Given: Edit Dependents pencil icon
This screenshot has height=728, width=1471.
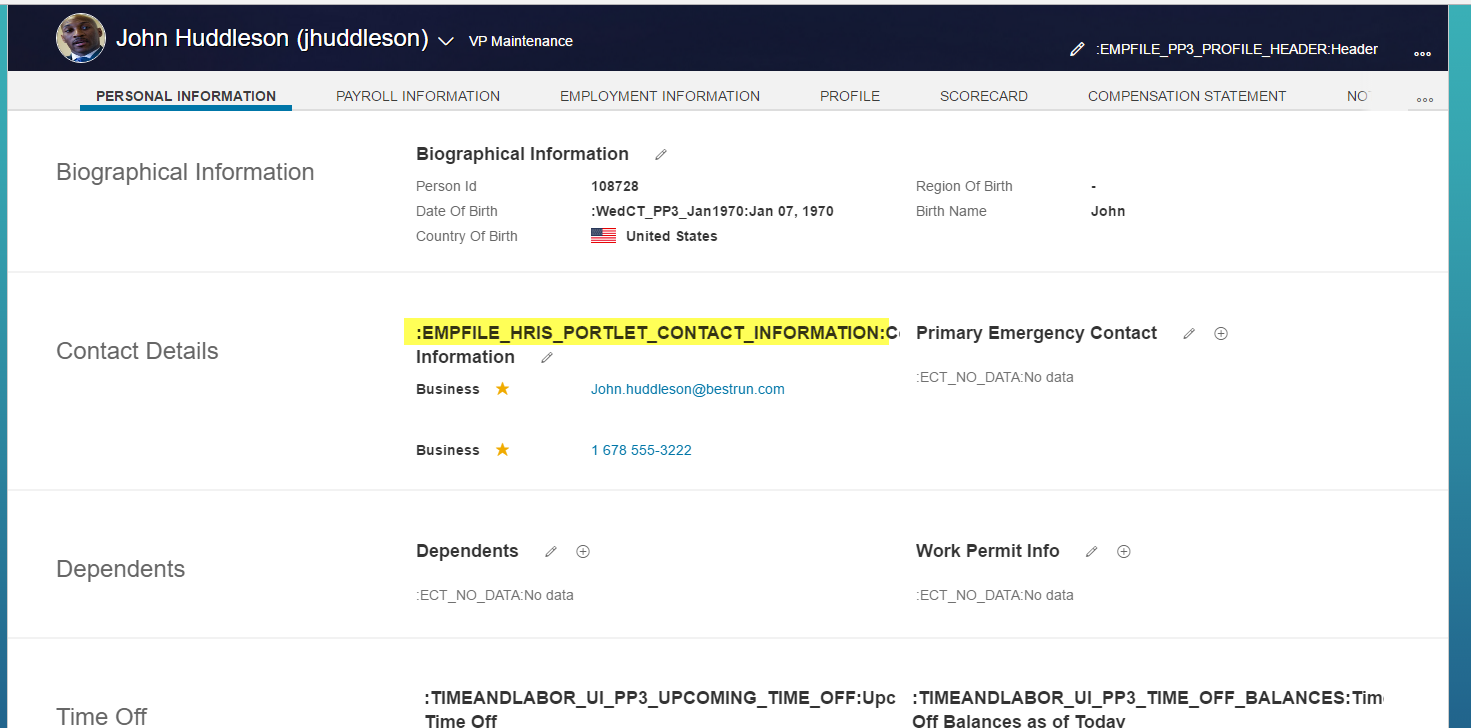Looking at the screenshot, I should pyautogui.click(x=551, y=552).
